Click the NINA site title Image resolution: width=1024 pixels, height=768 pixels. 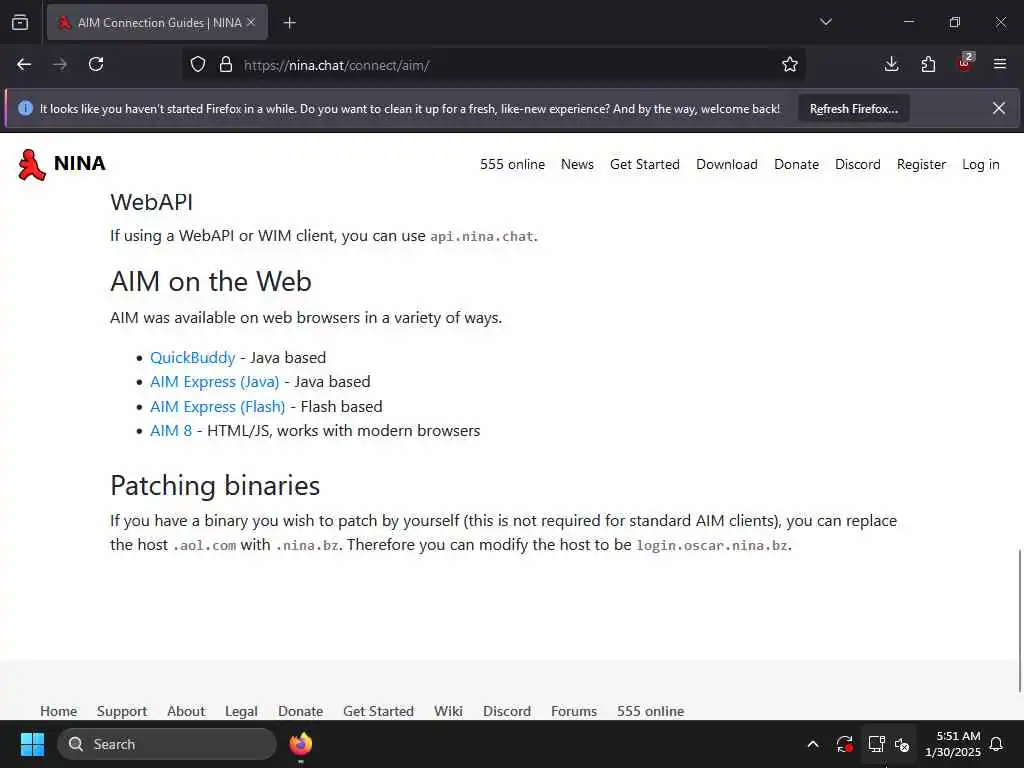coord(80,163)
